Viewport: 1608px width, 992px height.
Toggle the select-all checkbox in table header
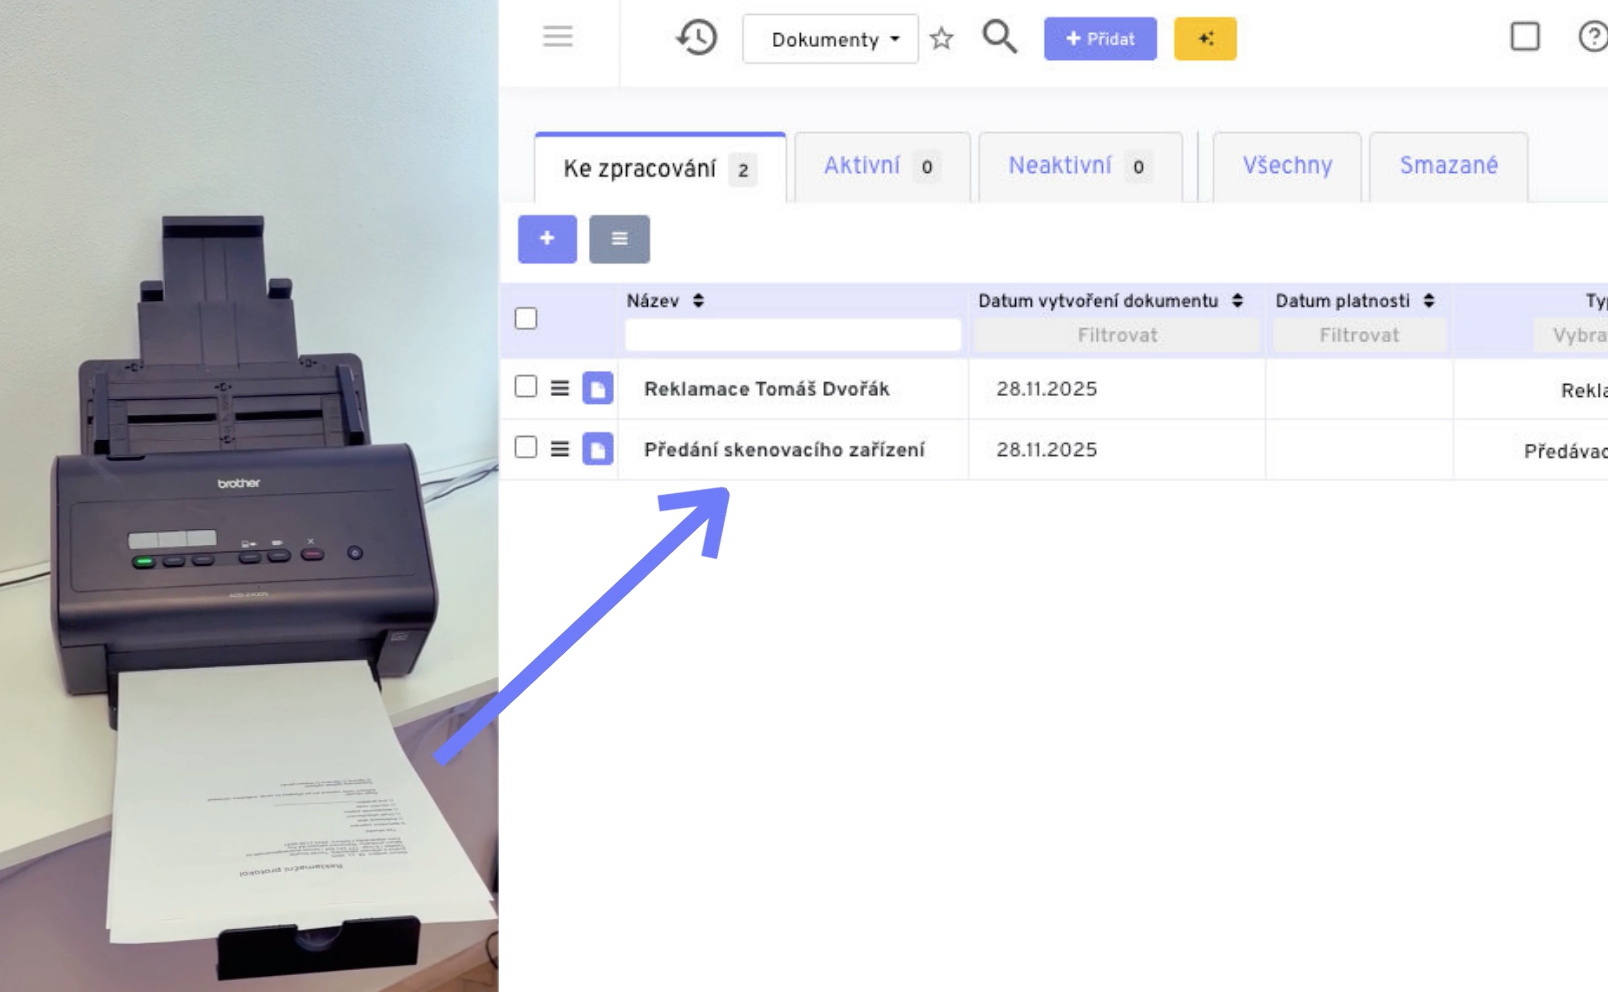(526, 318)
